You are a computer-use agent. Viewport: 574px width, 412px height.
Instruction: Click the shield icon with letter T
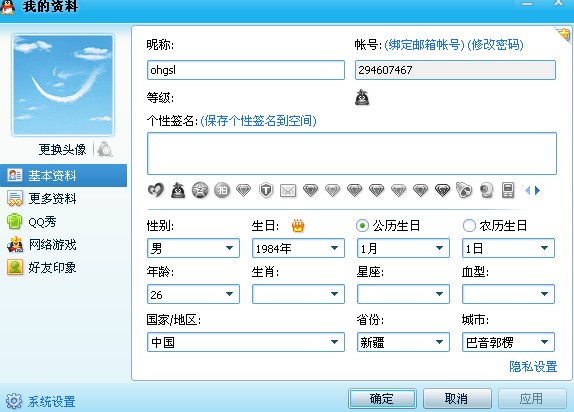266,190
